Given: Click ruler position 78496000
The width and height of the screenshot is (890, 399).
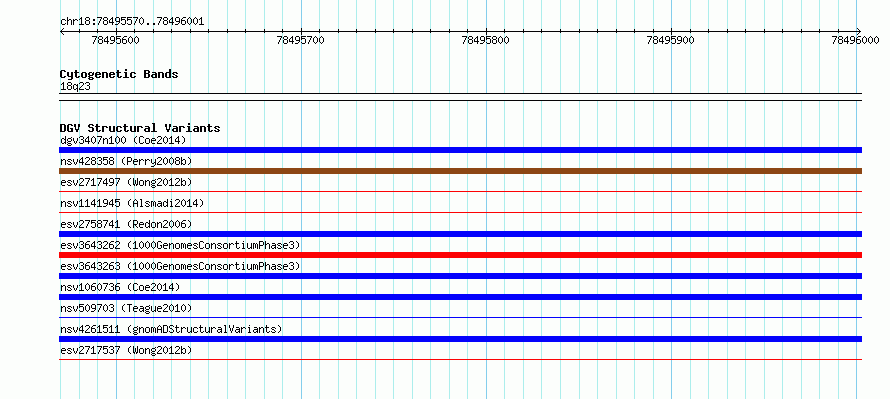Looking at the screenshot, I should click(x=855, y=40).
